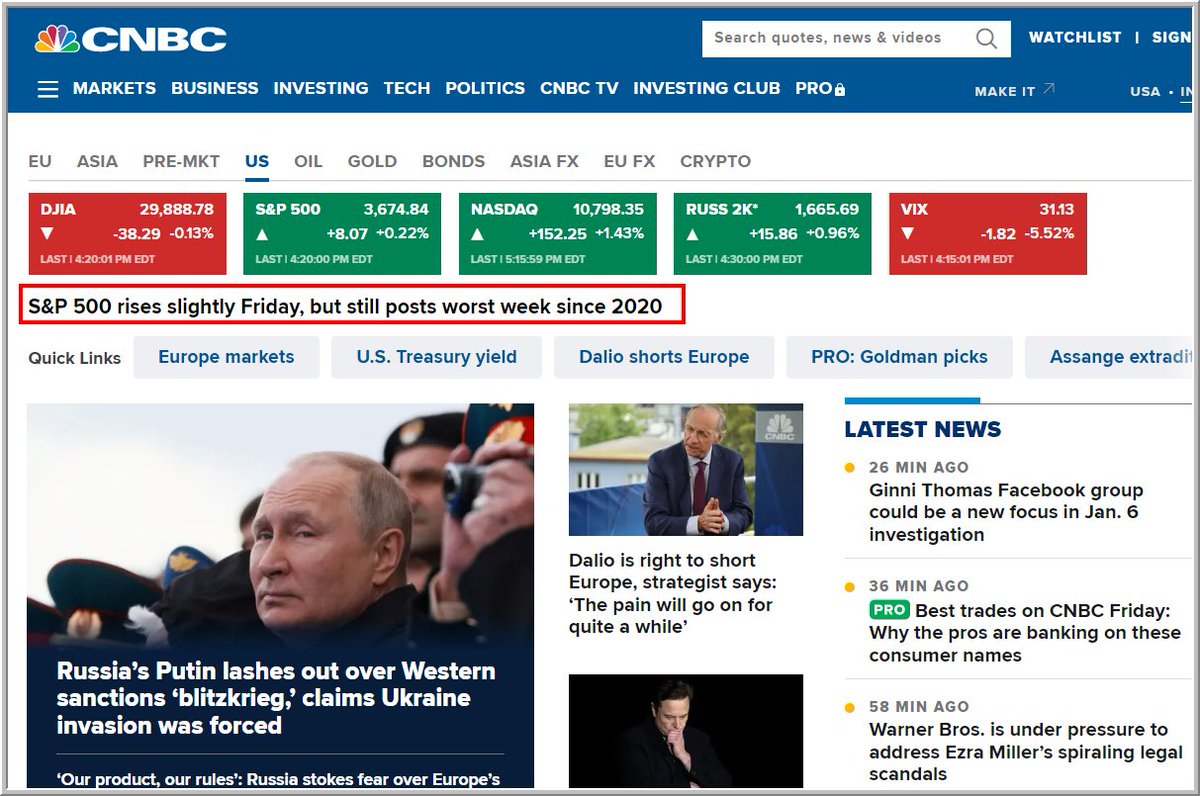This screenshot has width=1200, height=796.
Task: Open the CNBC TV menu
Action: [x=579, y=88]
